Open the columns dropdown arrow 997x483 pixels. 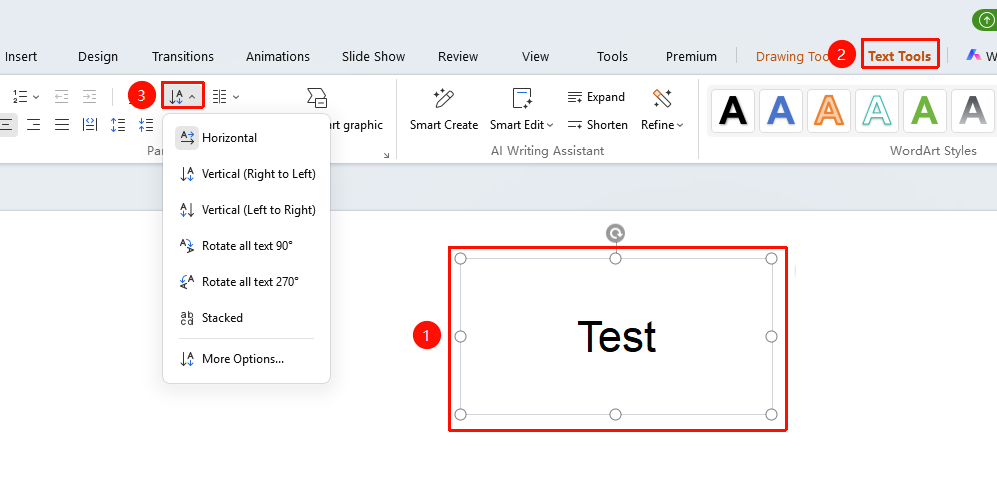click(236, 97)
